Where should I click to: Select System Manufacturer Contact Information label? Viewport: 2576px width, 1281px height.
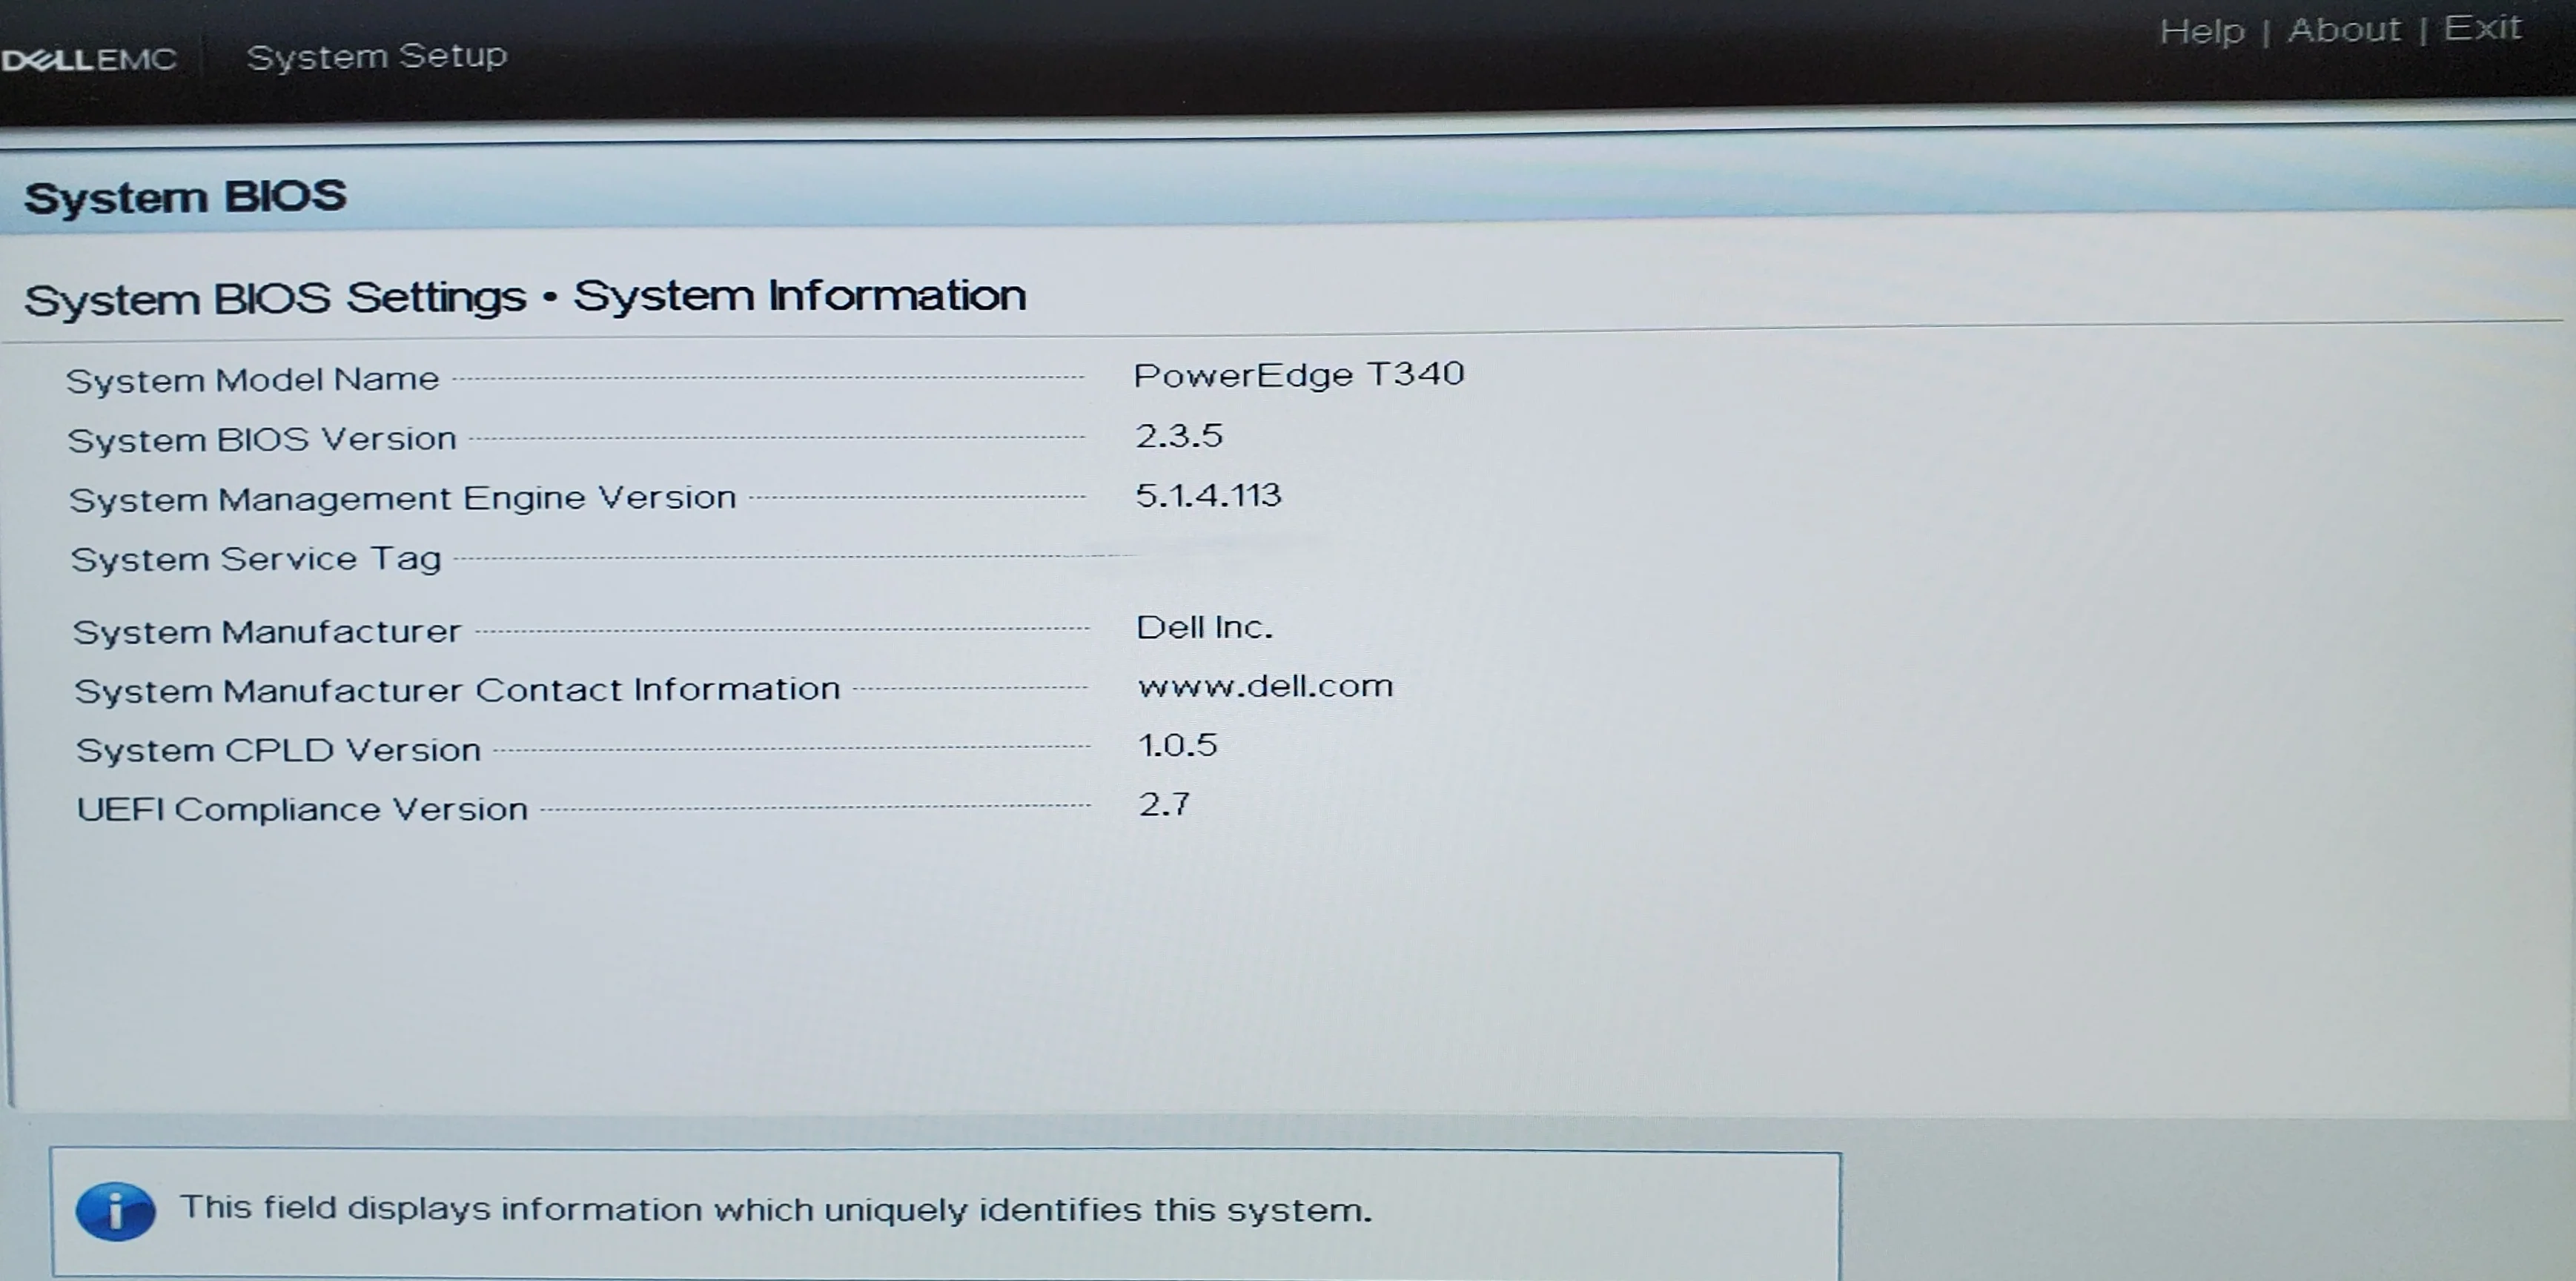tap(457, 690)
